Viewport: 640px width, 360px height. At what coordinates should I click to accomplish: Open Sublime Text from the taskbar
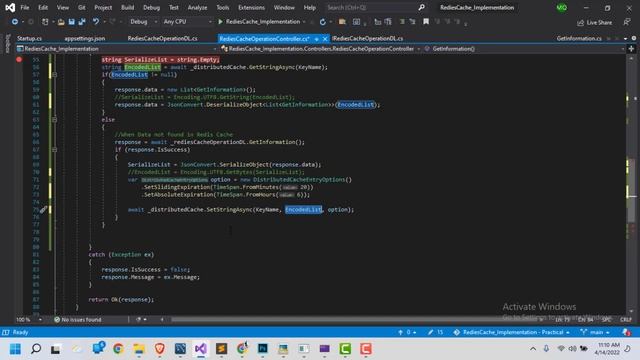(222, 349)
